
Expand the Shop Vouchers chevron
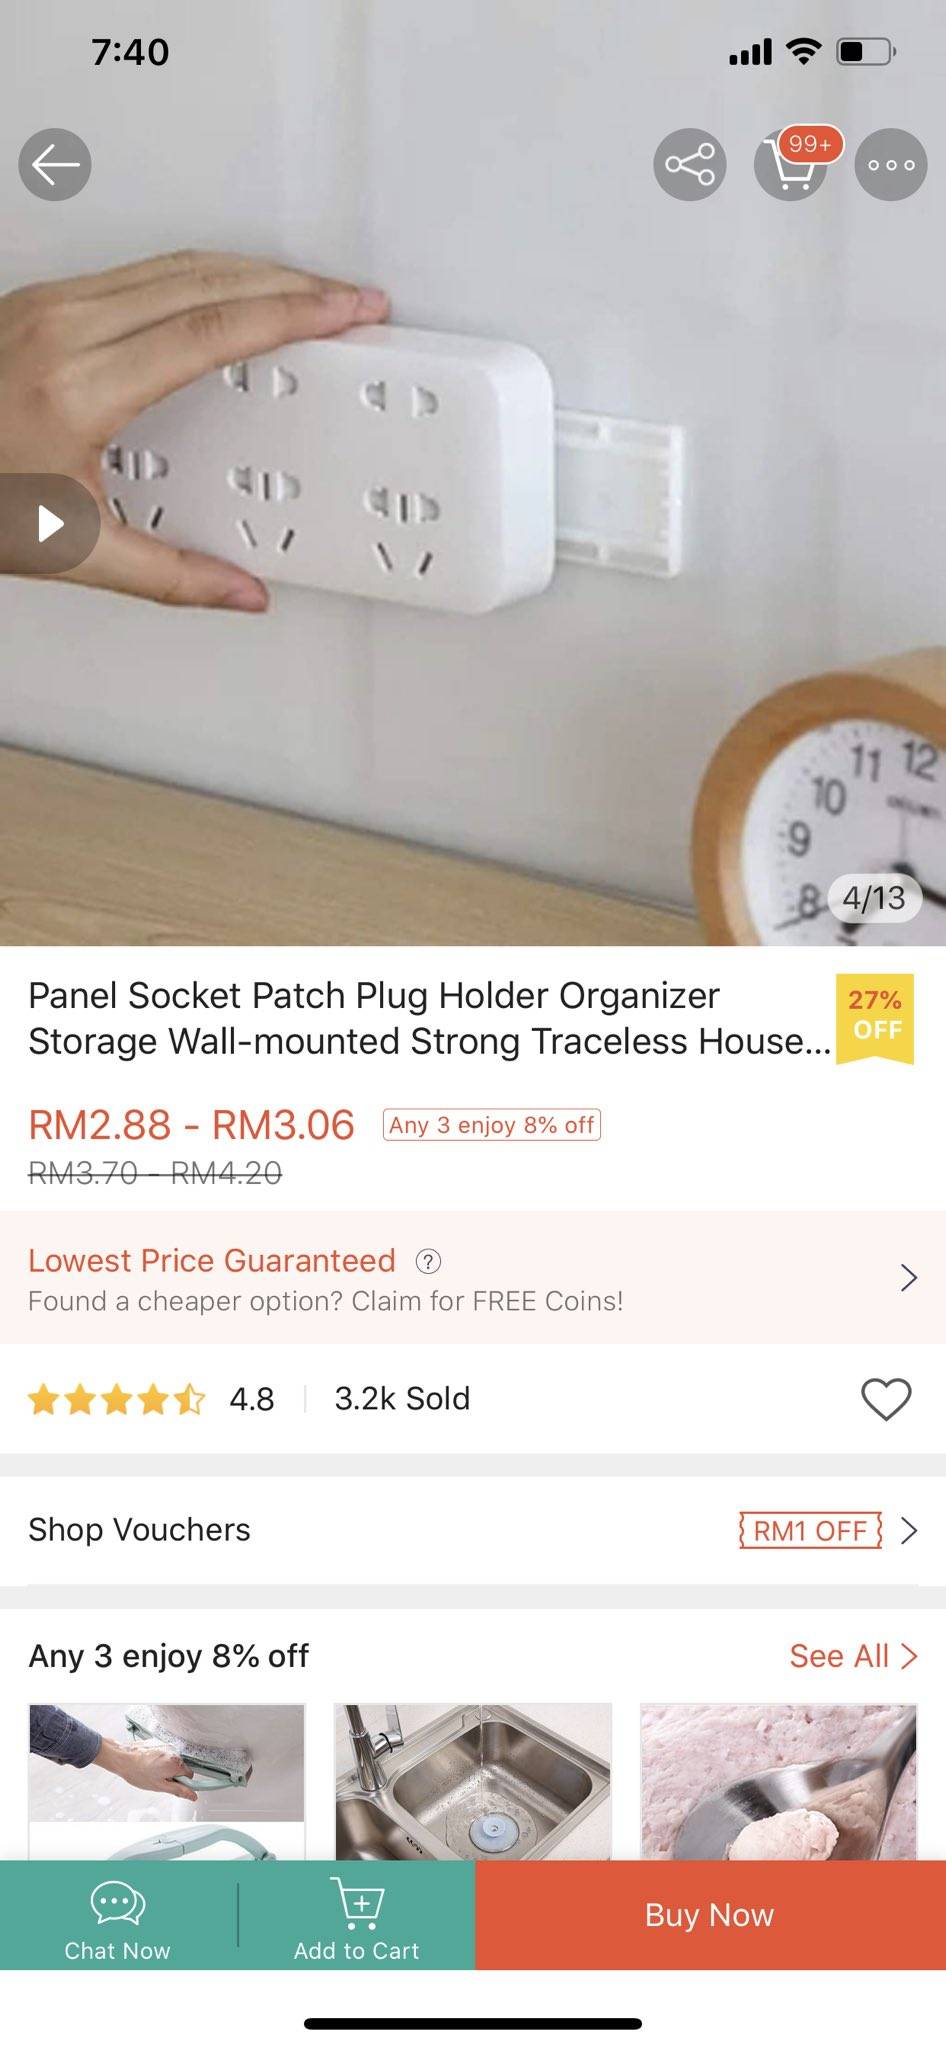908,1531
